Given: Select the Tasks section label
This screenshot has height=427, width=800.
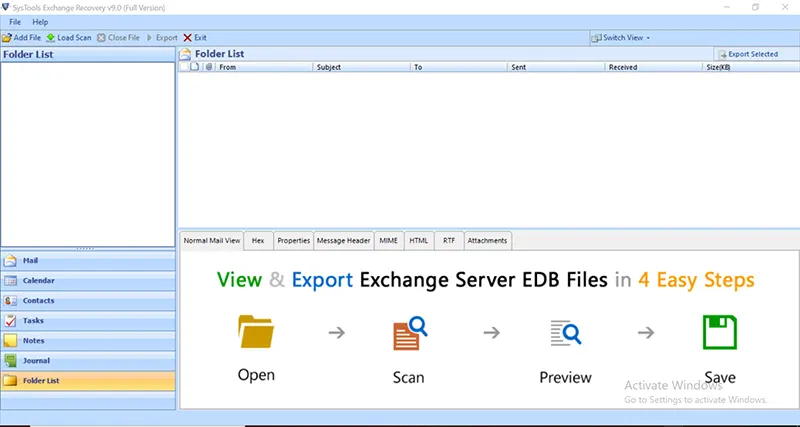Looking at the screenshot, I should [33, 320].
